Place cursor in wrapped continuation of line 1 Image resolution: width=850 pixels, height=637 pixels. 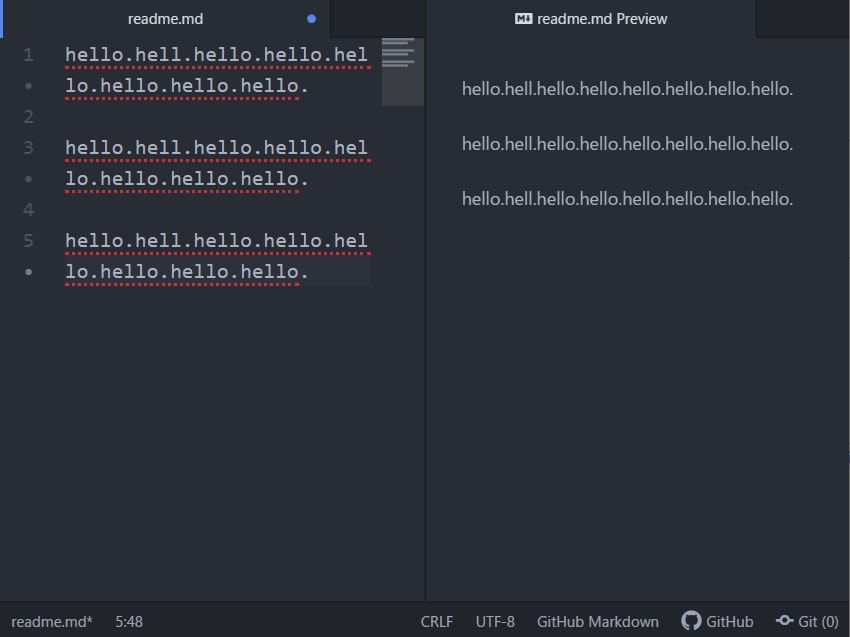coord(186,86)
